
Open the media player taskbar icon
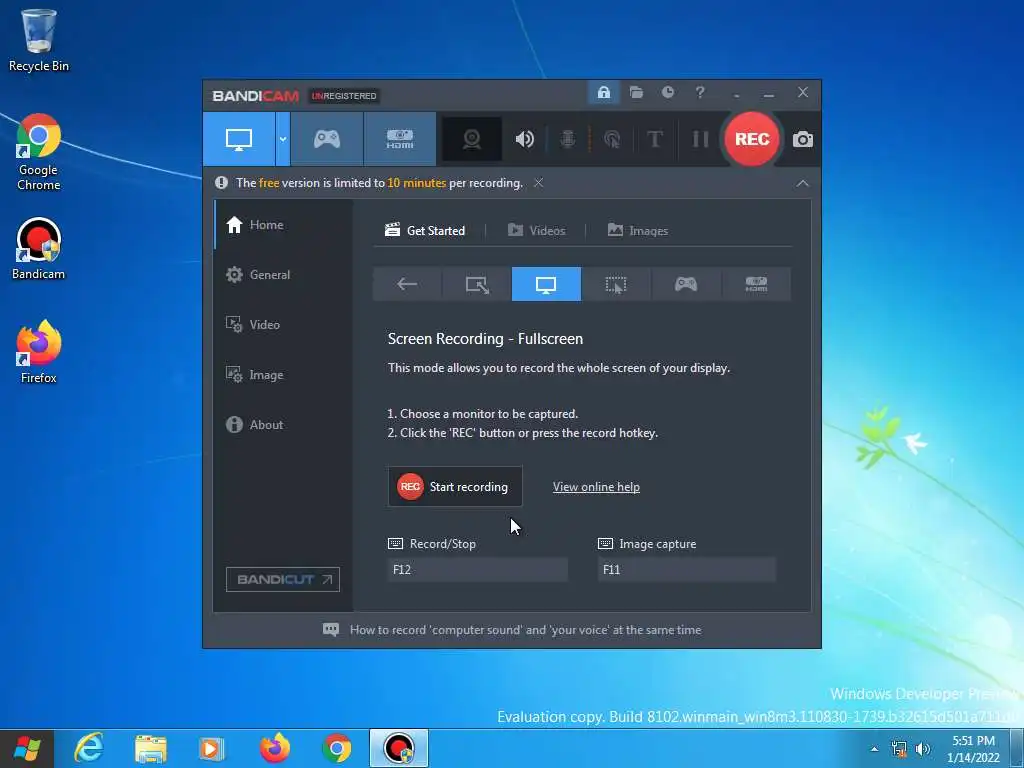(210, 748)
